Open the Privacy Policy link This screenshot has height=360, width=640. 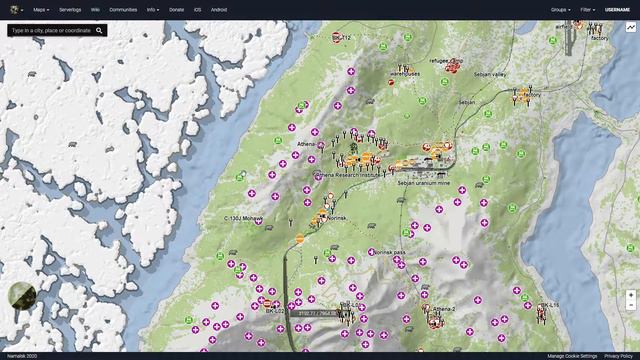(x=618, y=356)
